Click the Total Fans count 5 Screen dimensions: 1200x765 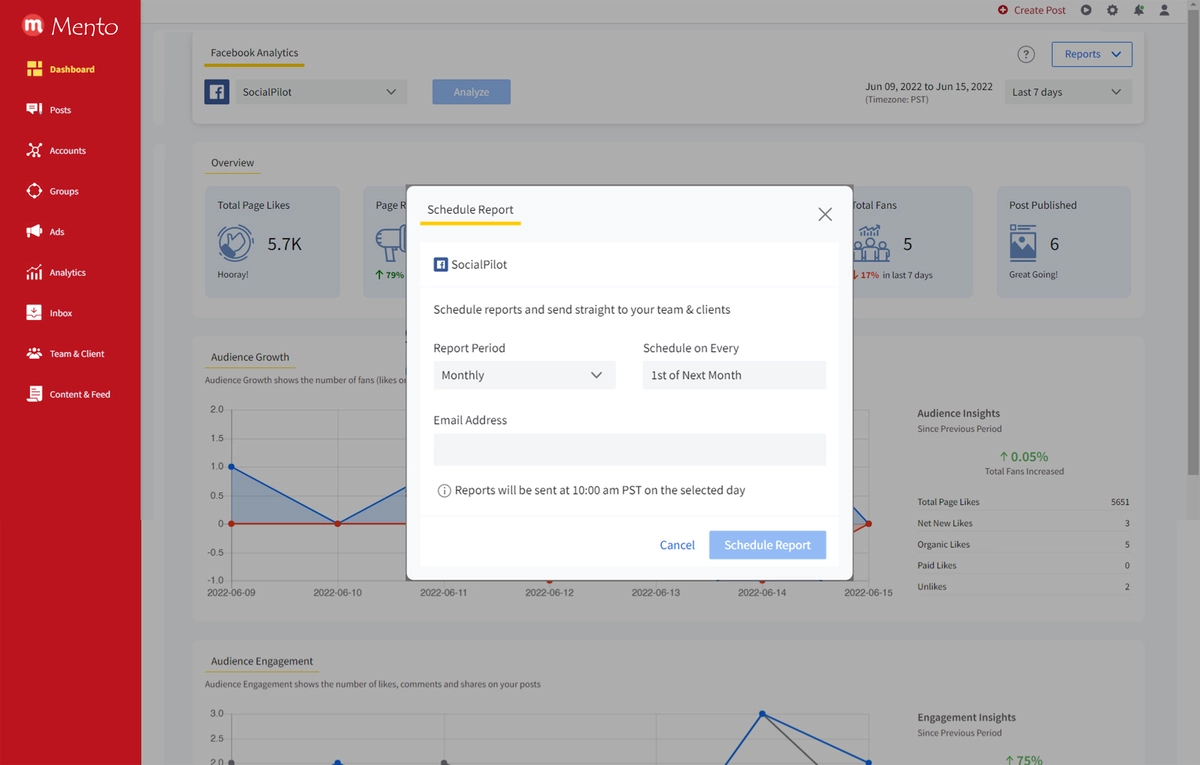pos(907,244)
